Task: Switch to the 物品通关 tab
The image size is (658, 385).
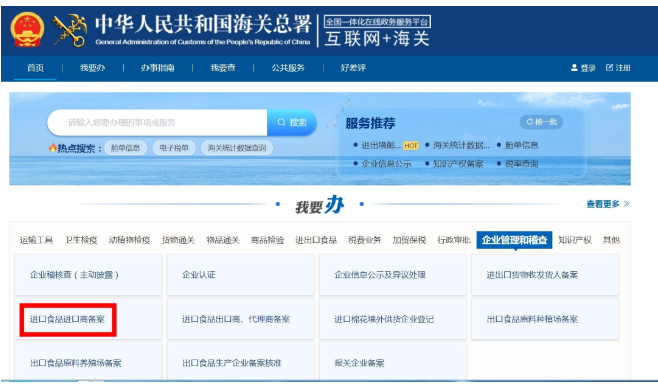Action: pyautogui.click(x=223, y=240)
